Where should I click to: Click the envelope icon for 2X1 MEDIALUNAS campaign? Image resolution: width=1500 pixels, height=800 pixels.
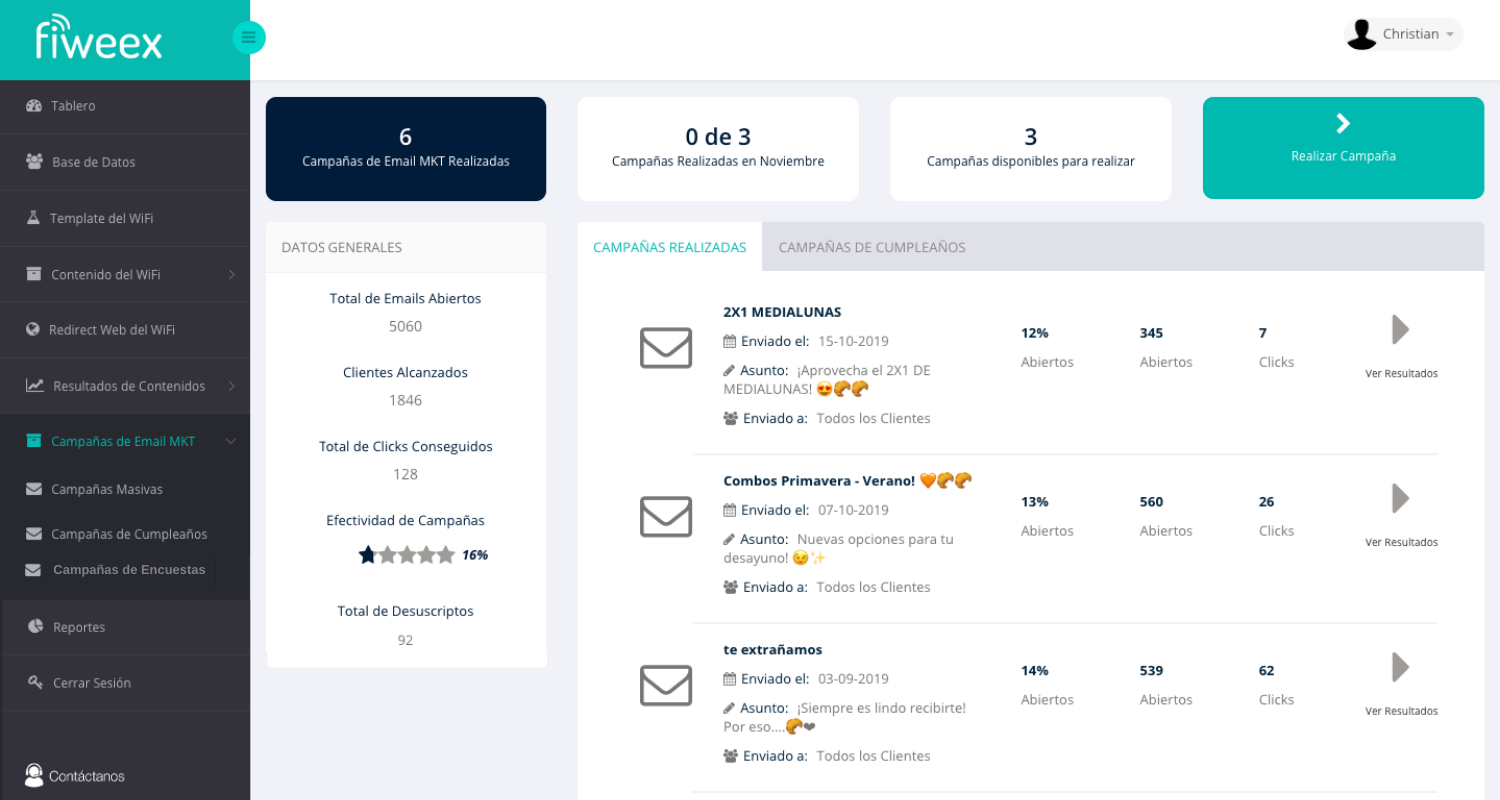665,348
